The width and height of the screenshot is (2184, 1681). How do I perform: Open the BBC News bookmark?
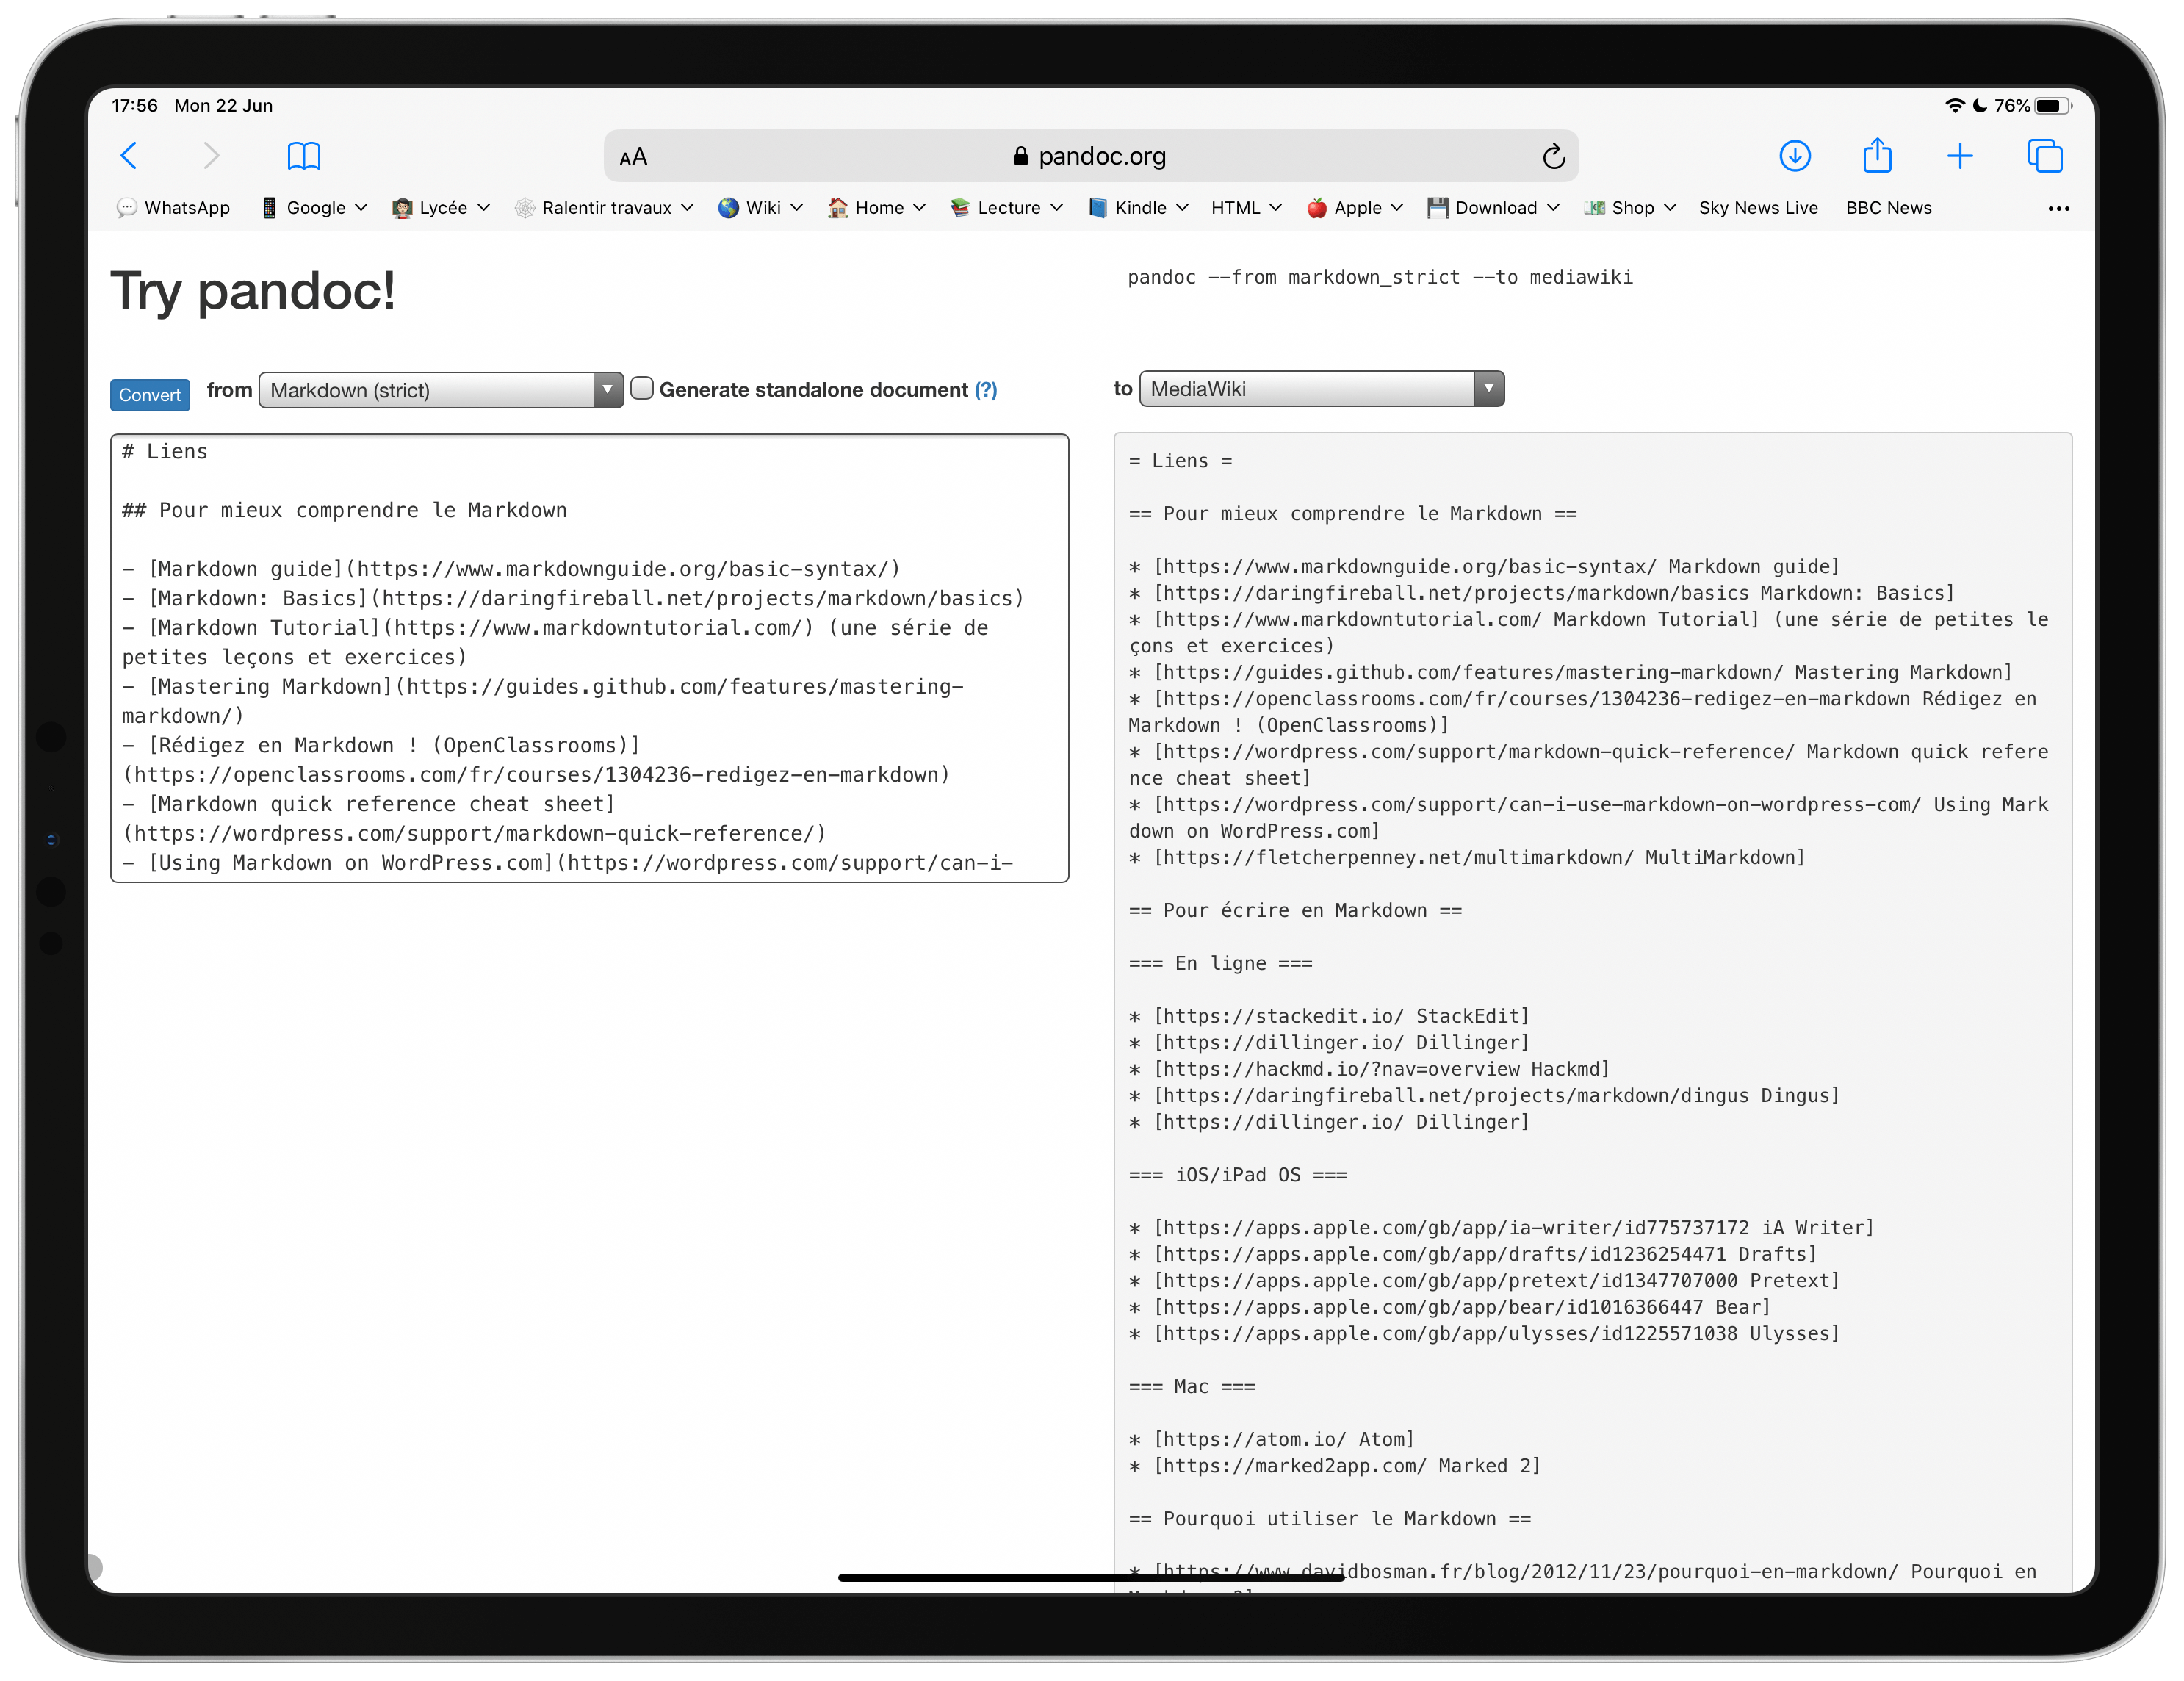click(x=1888, y=208)
